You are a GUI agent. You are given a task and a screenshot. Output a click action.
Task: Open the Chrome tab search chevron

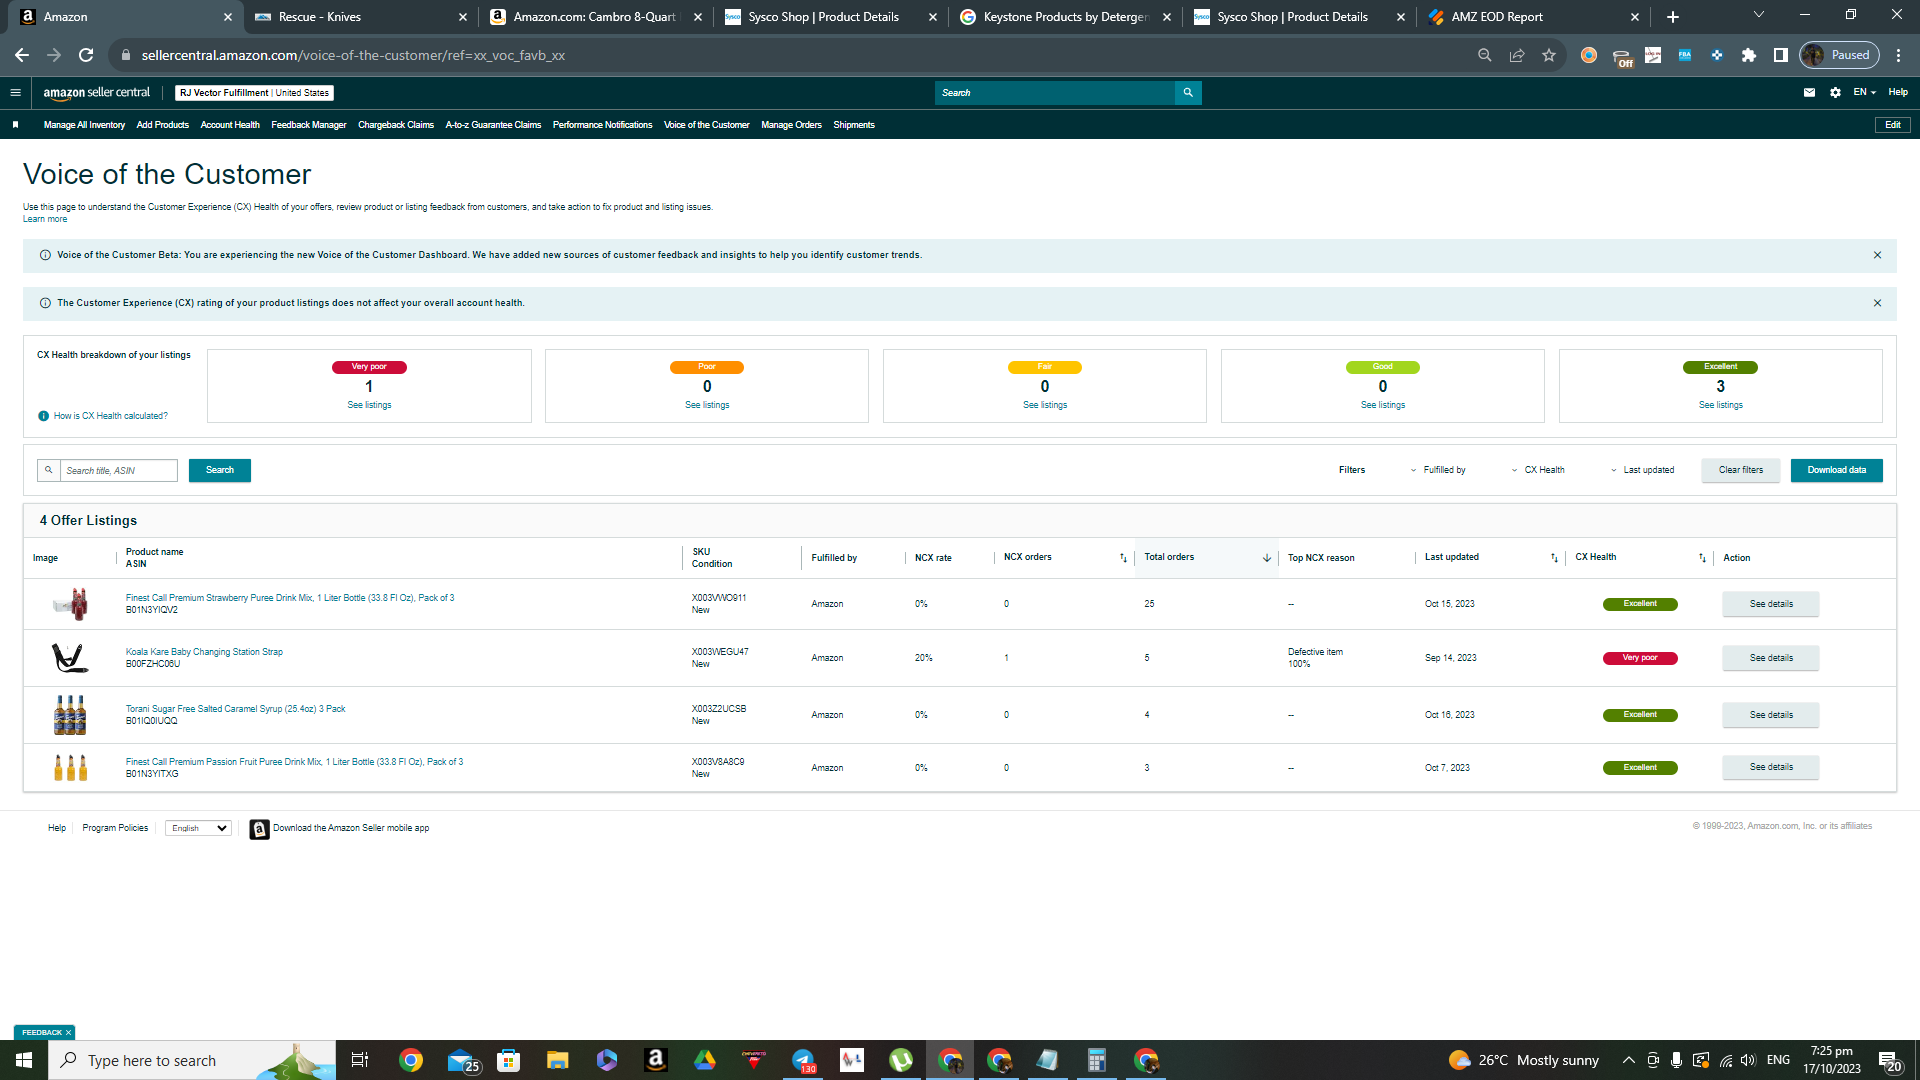click(1758, 15)
